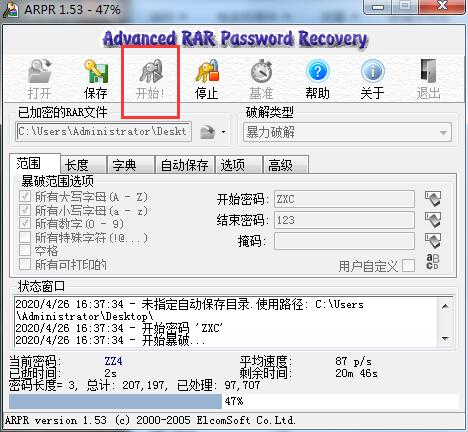Toggle 所有特殊字符 (!@...) checkbox

click(25, 237)
